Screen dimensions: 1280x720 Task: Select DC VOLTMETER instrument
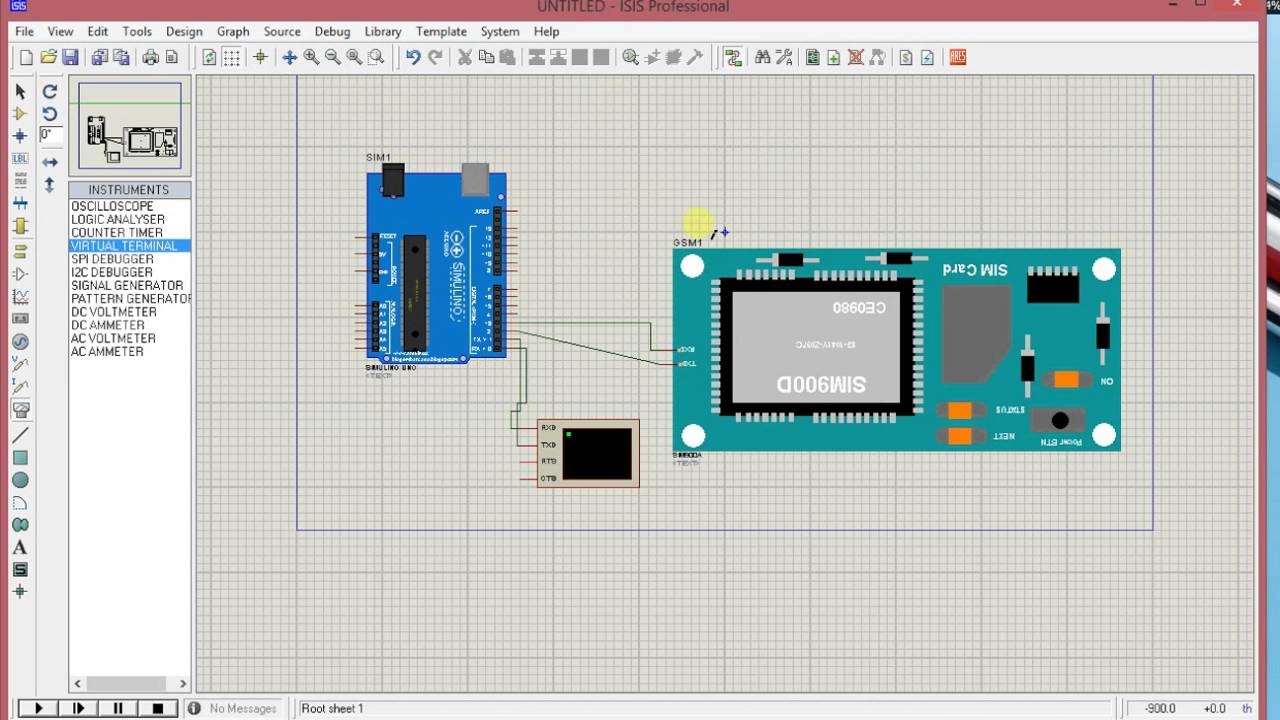tap(114, 311)
